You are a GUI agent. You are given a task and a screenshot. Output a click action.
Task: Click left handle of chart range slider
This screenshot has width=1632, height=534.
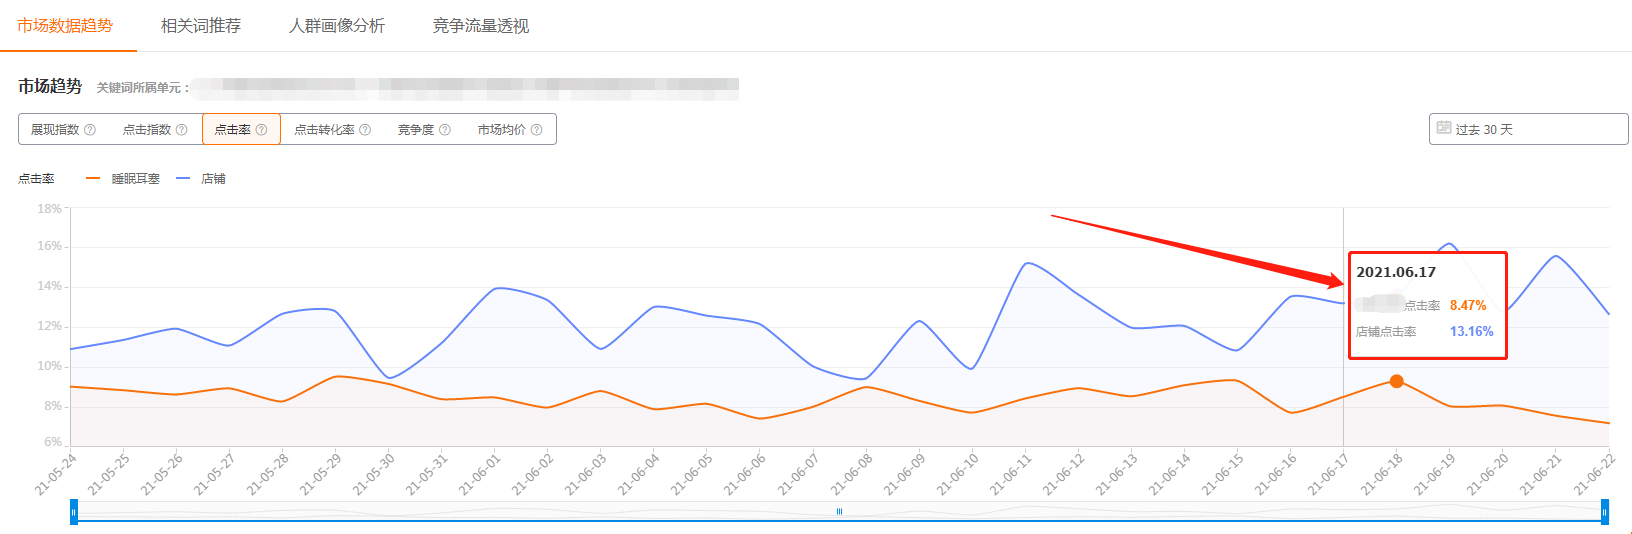coord(74,512)
